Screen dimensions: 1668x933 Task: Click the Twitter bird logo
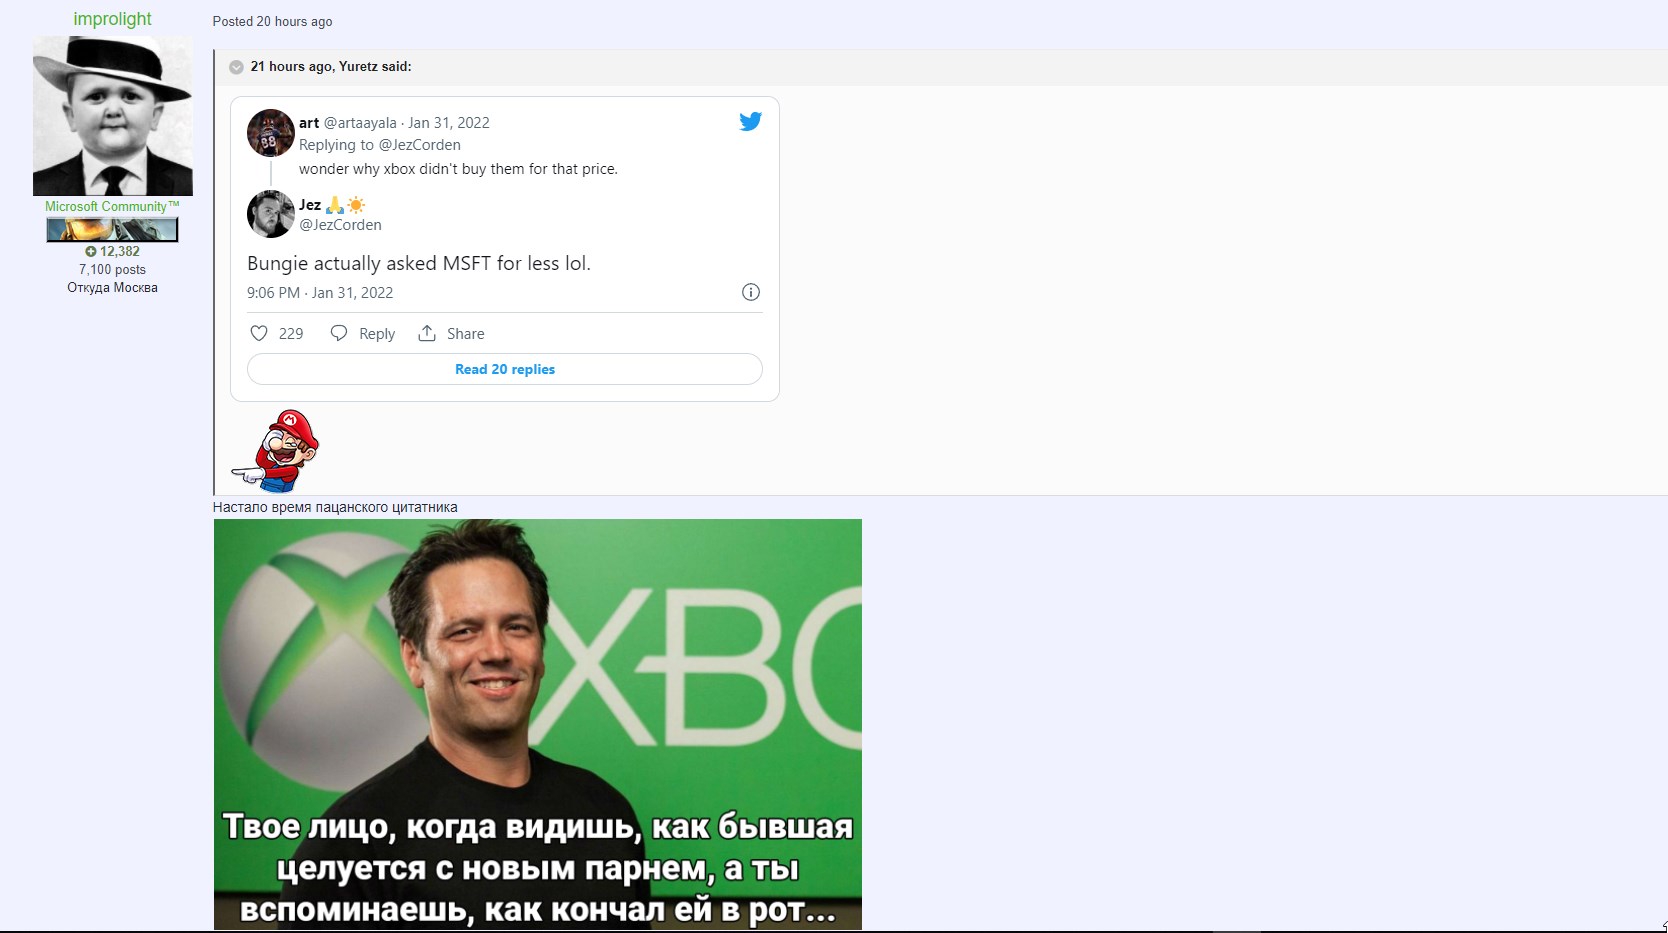coord(750,121)
